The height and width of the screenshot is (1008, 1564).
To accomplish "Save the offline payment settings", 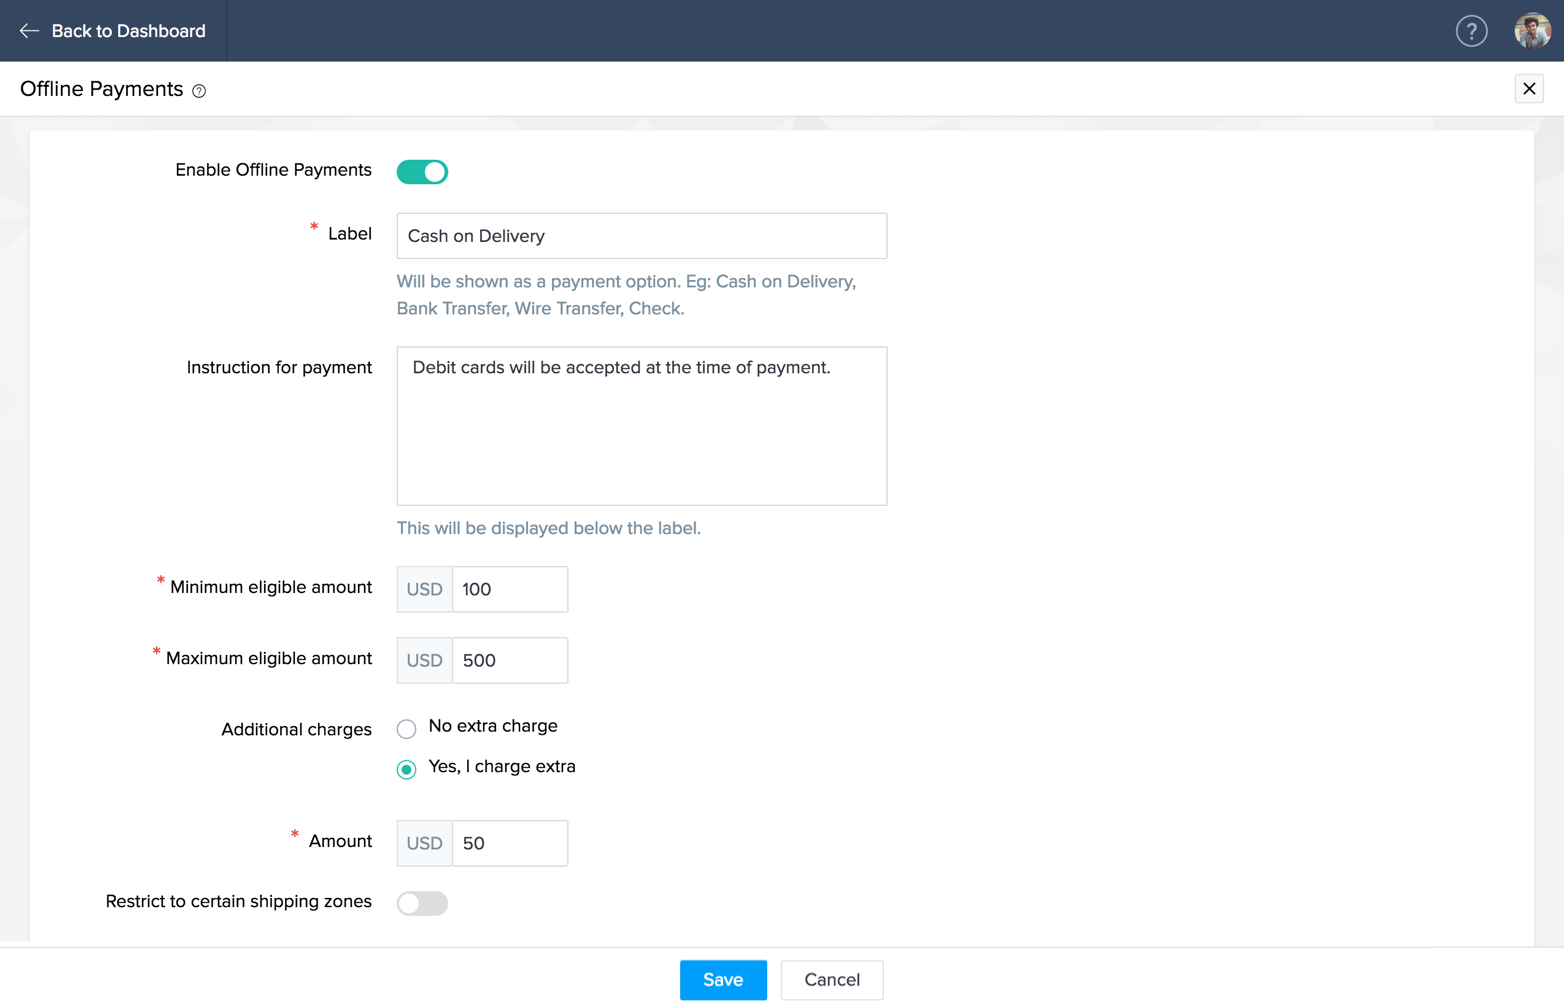I will click(722, 980).
